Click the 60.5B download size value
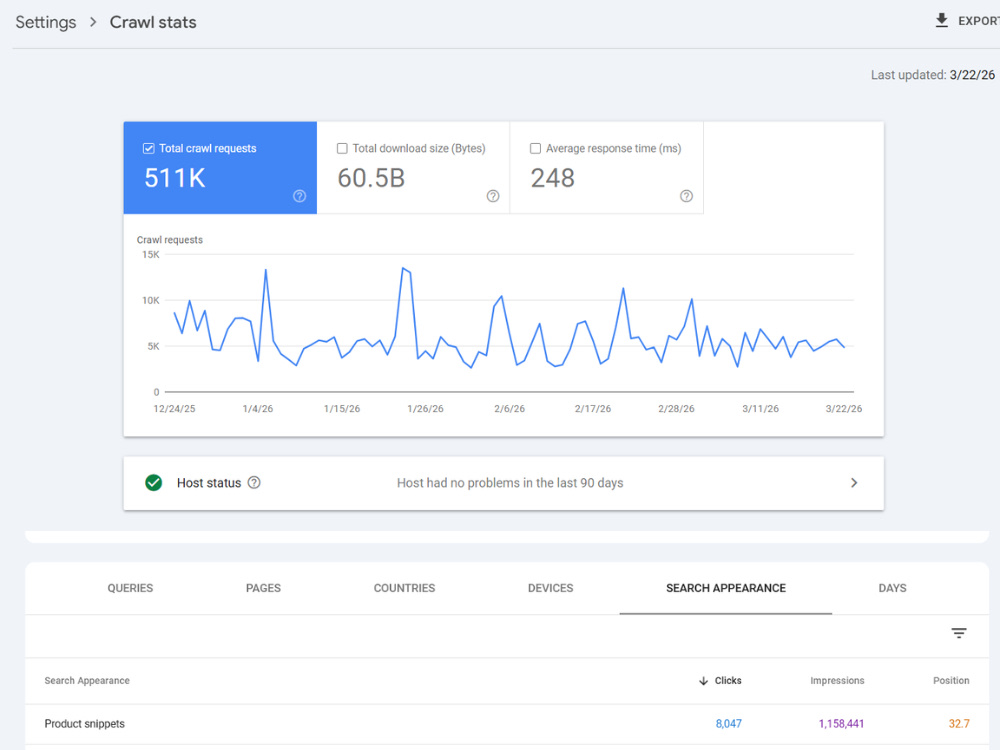The image size is (1000, 750). tap(371, 178)
